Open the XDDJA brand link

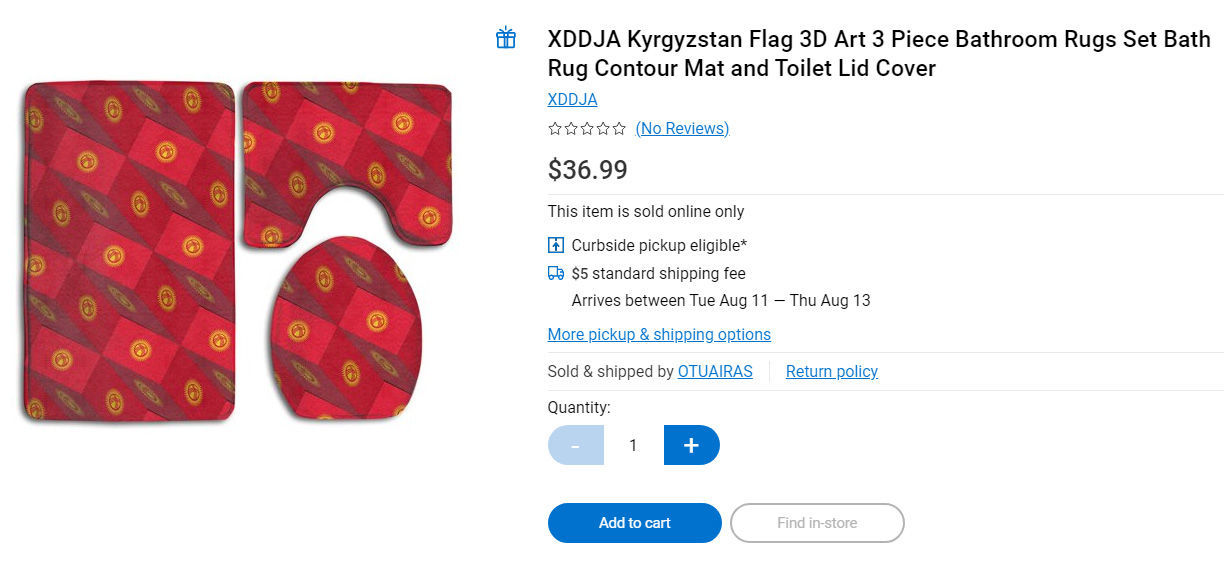click(572, 99)
